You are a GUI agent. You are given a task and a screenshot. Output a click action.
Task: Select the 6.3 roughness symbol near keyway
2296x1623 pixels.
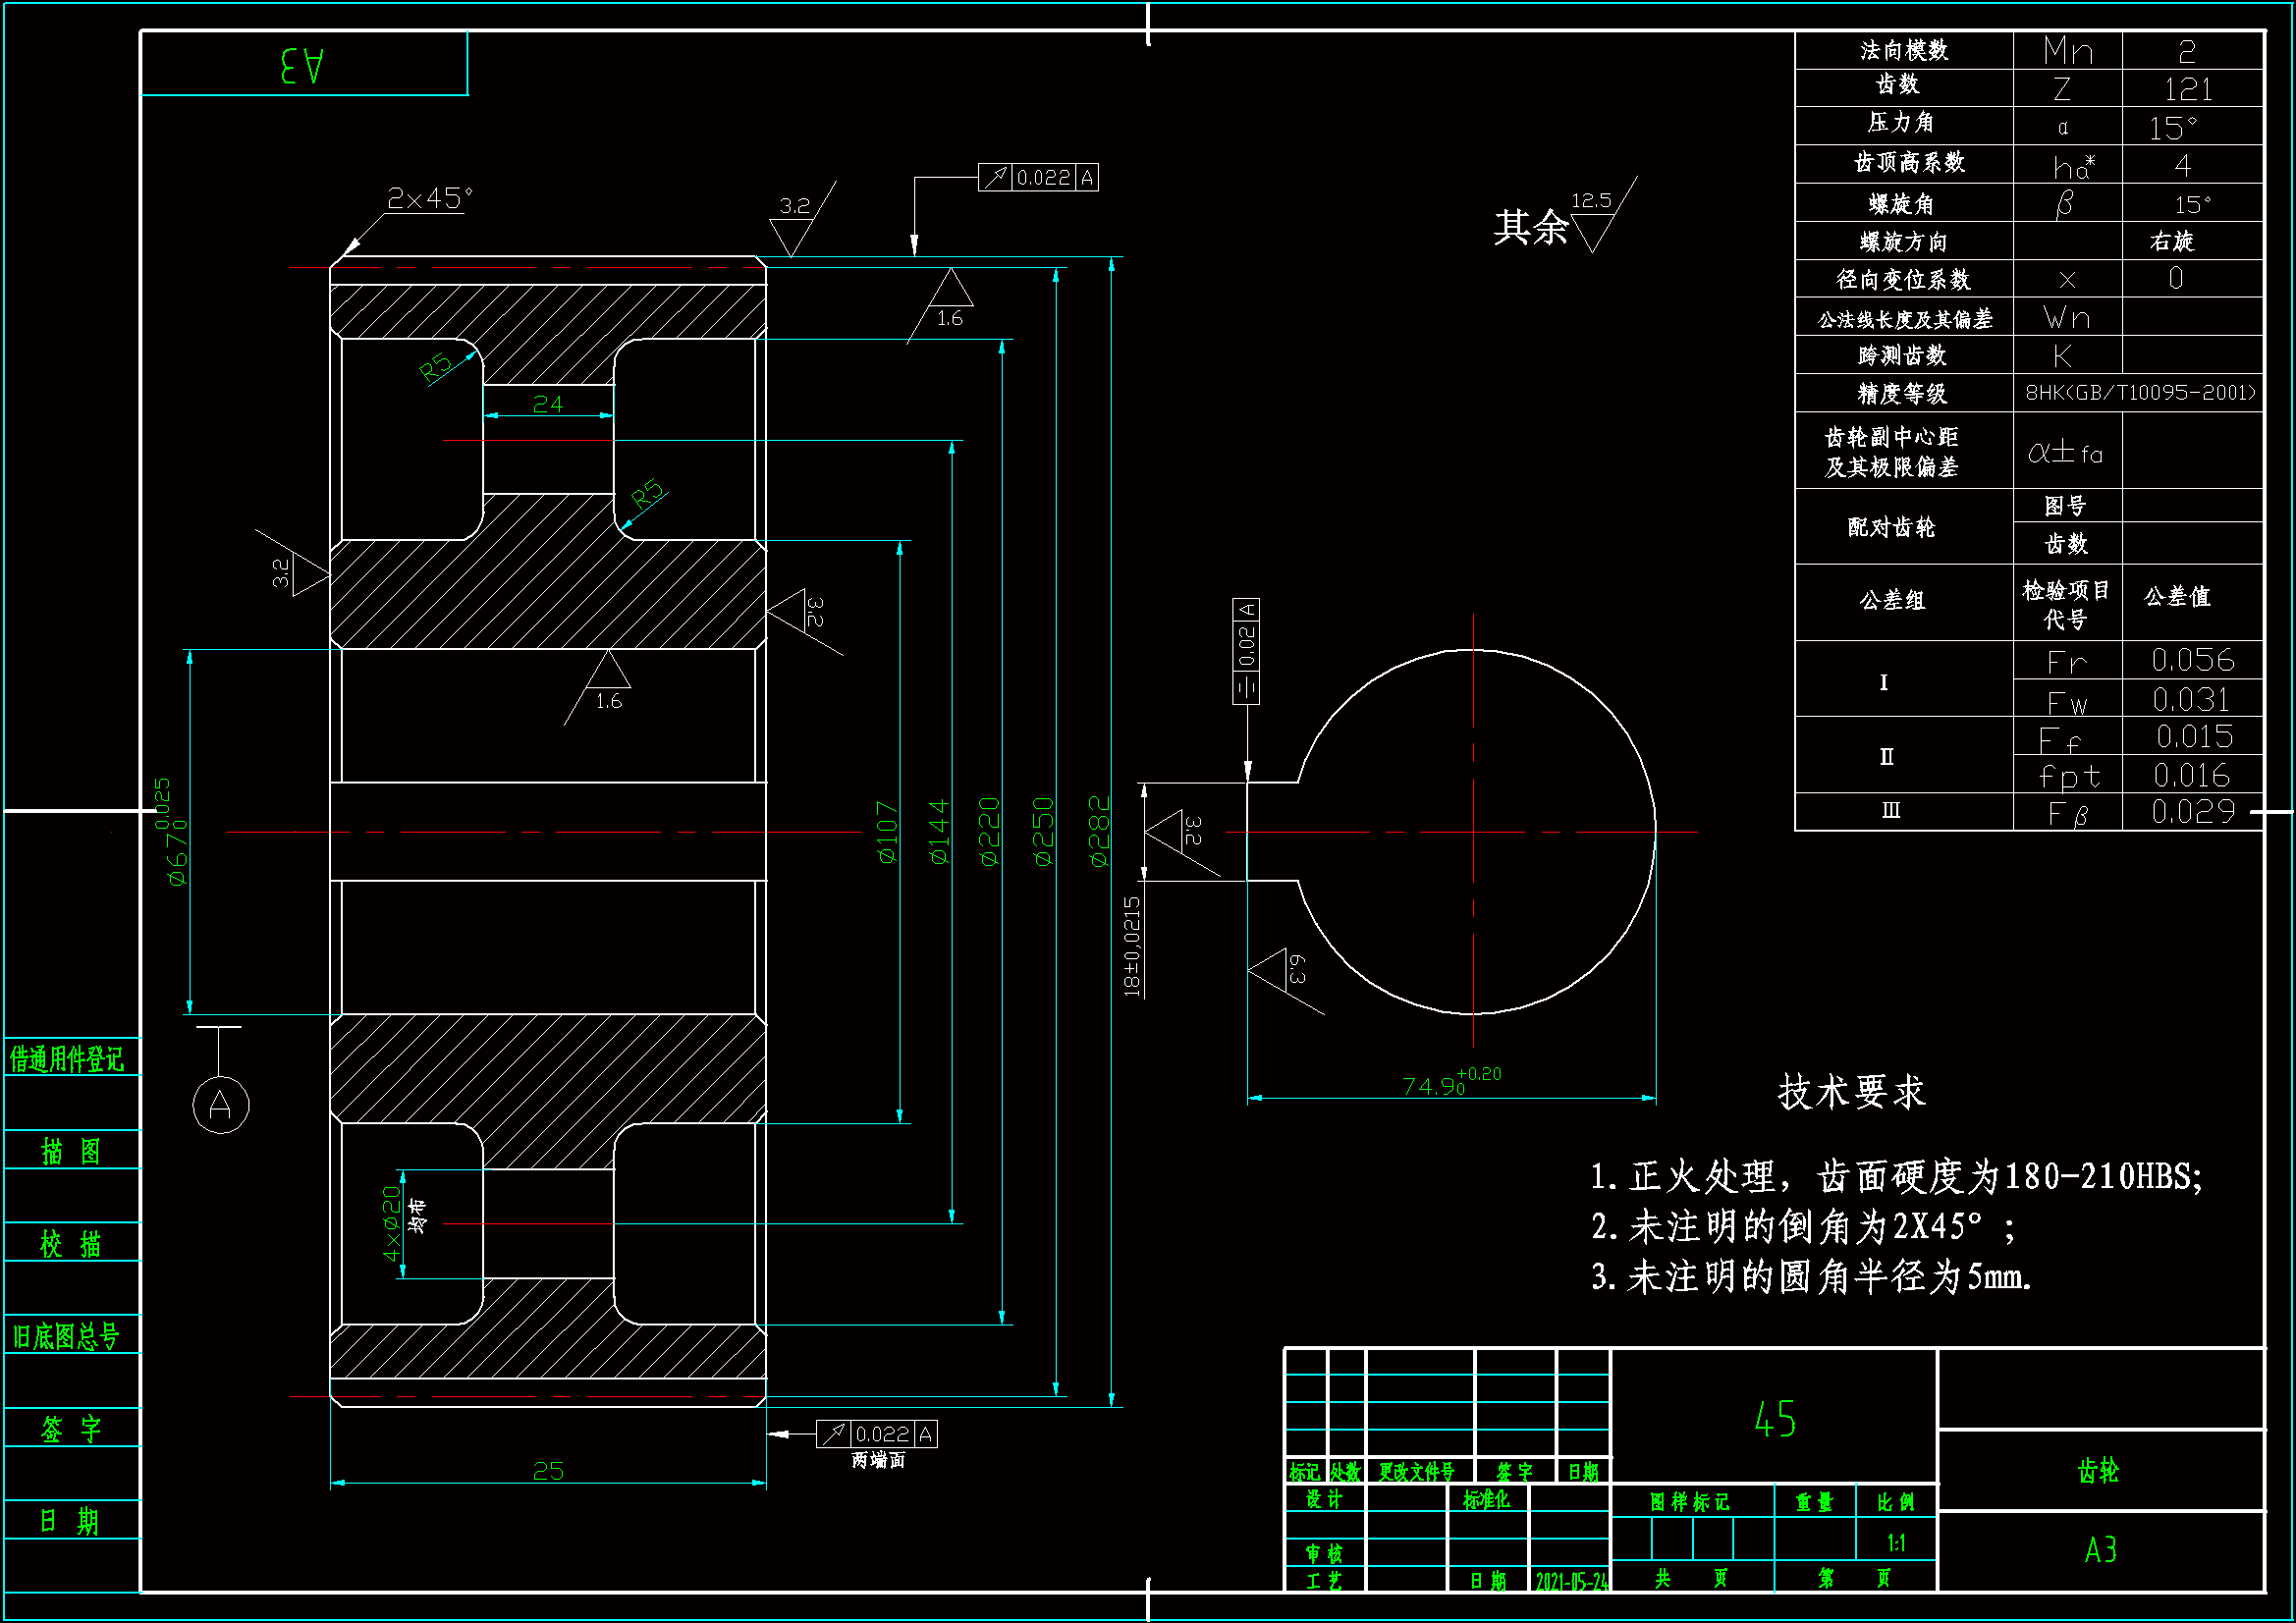[1282, 971]
